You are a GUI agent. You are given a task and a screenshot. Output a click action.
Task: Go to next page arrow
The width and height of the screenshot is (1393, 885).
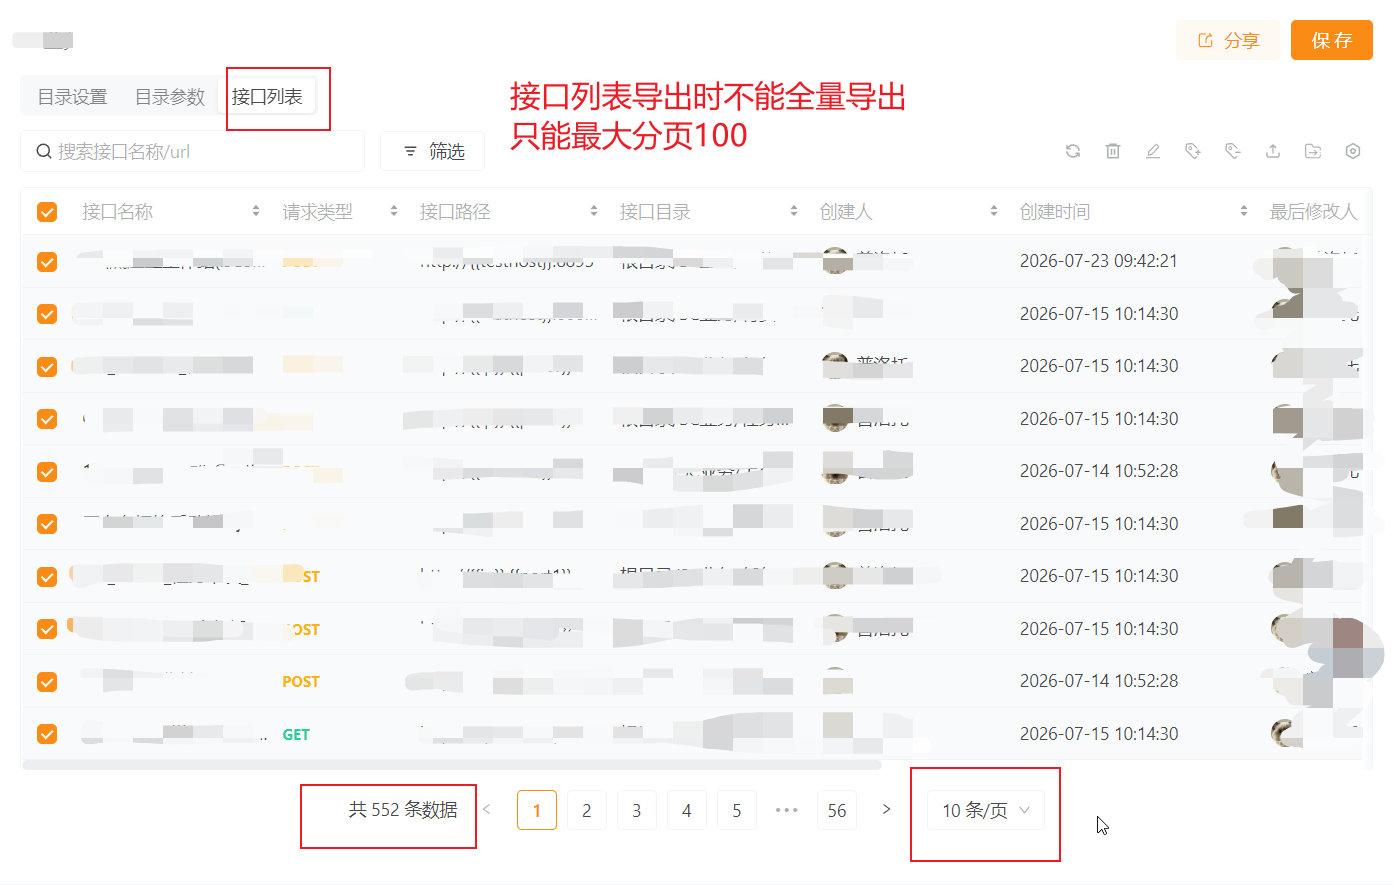(x=886, y=809)
